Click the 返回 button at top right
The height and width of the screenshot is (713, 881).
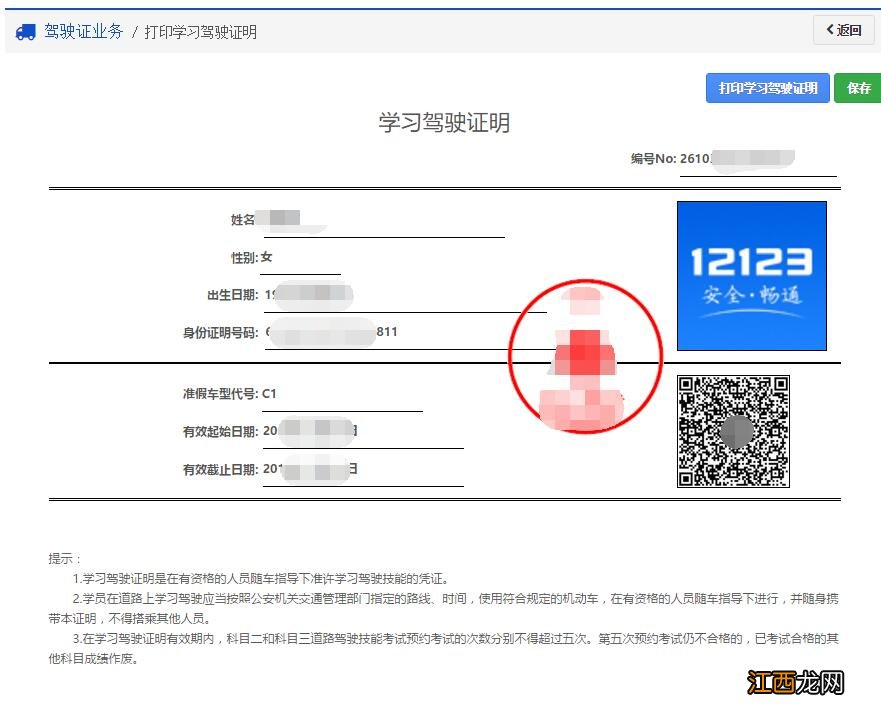[x=843, y=30]
